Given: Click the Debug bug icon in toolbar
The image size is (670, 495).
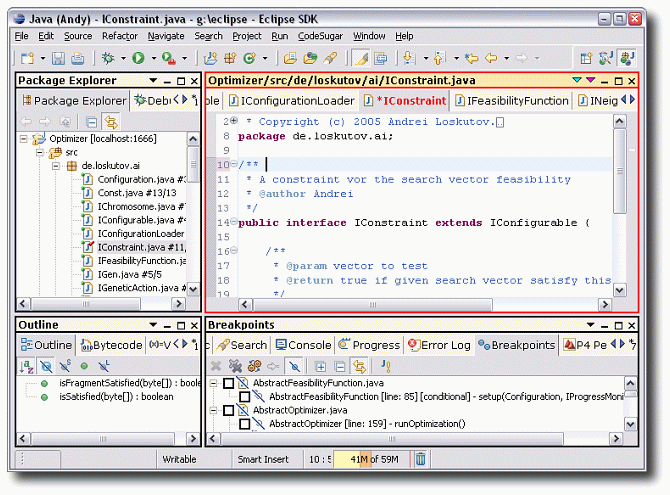Looking at the screenshot, I should 108,58.
